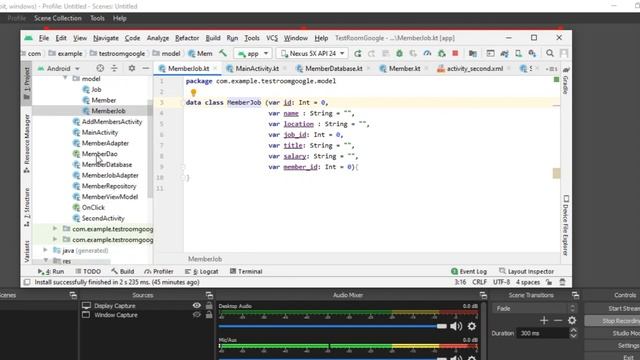Click the green Debug app bug icon
Screen dimensions: 640x360
click(x=399, y=53)
